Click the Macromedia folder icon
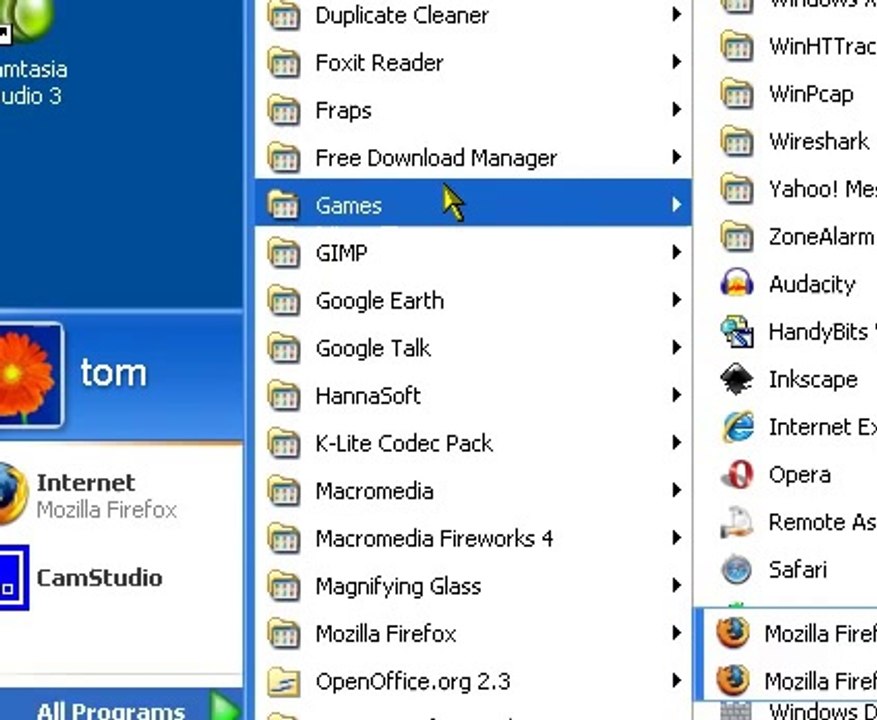The image size is (877, 720). tap(284, 491)
